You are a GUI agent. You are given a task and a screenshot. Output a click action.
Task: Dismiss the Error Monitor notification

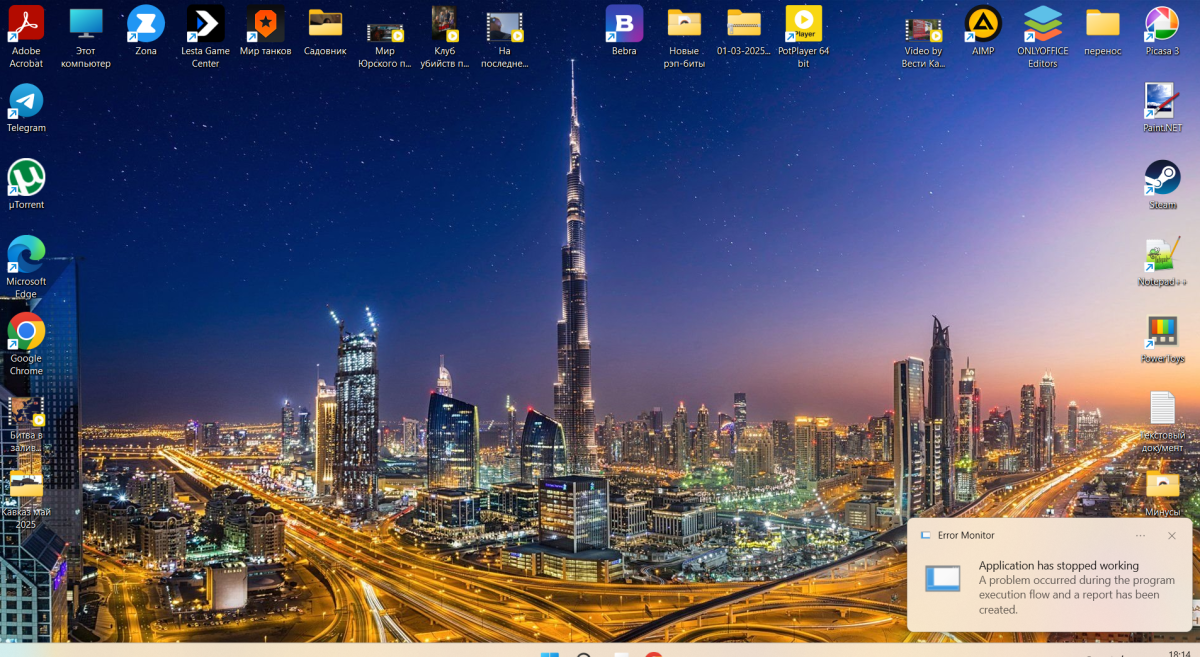pos(1172,535)
